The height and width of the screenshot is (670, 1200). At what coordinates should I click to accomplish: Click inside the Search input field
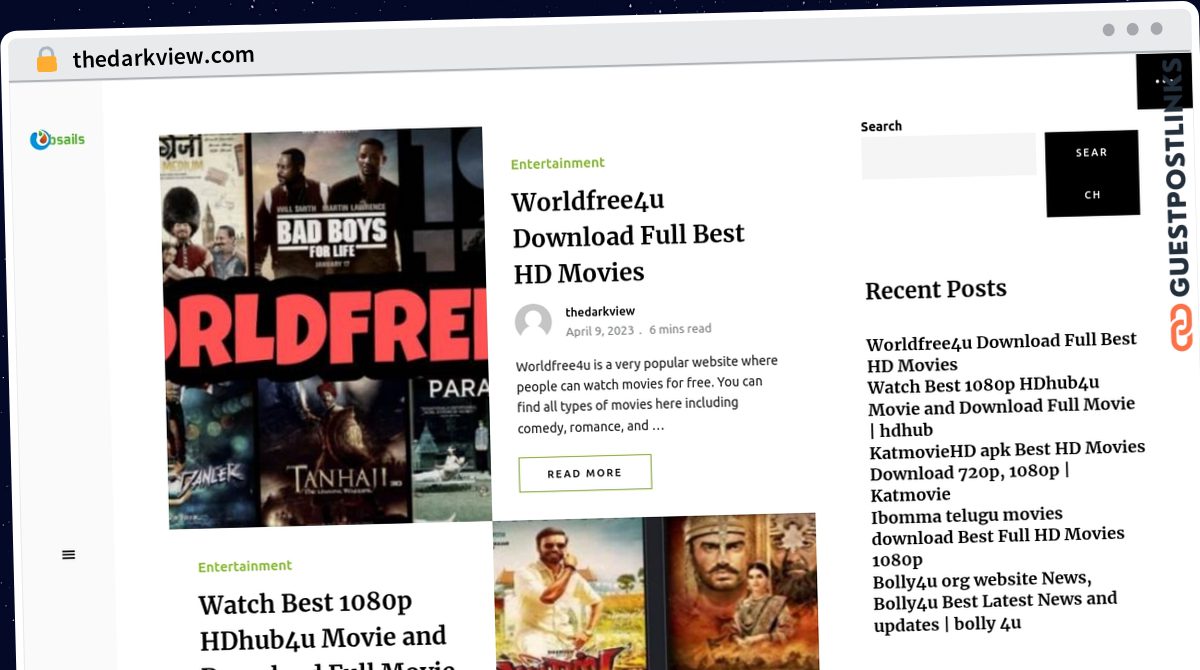tap(948, 156)
